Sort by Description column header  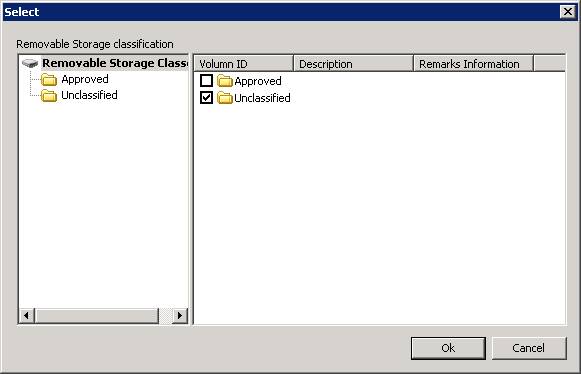[x=353, y=64]
